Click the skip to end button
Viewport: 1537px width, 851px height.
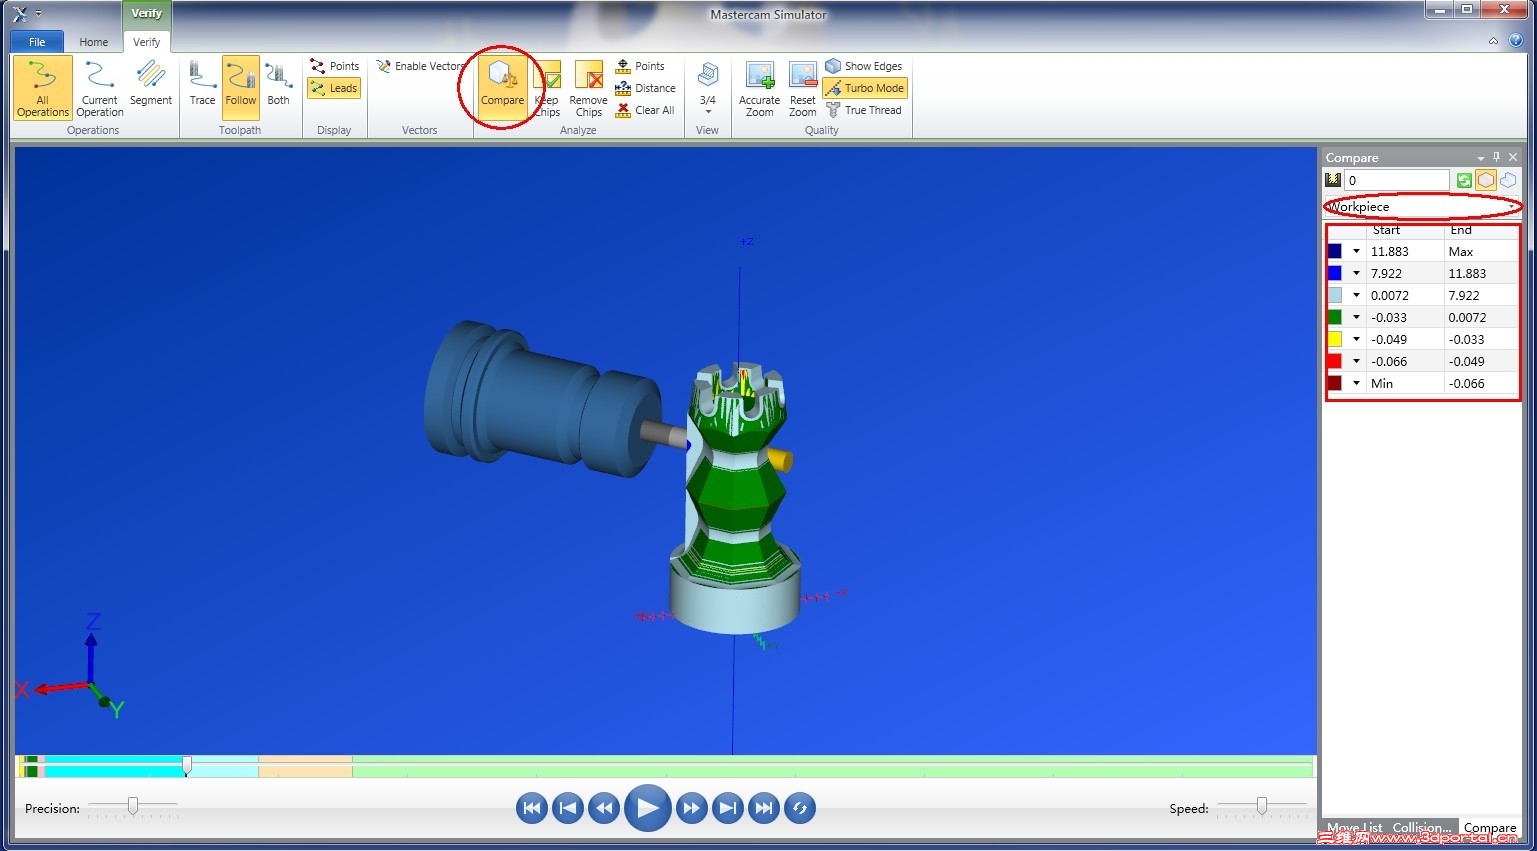coord(764,808)
